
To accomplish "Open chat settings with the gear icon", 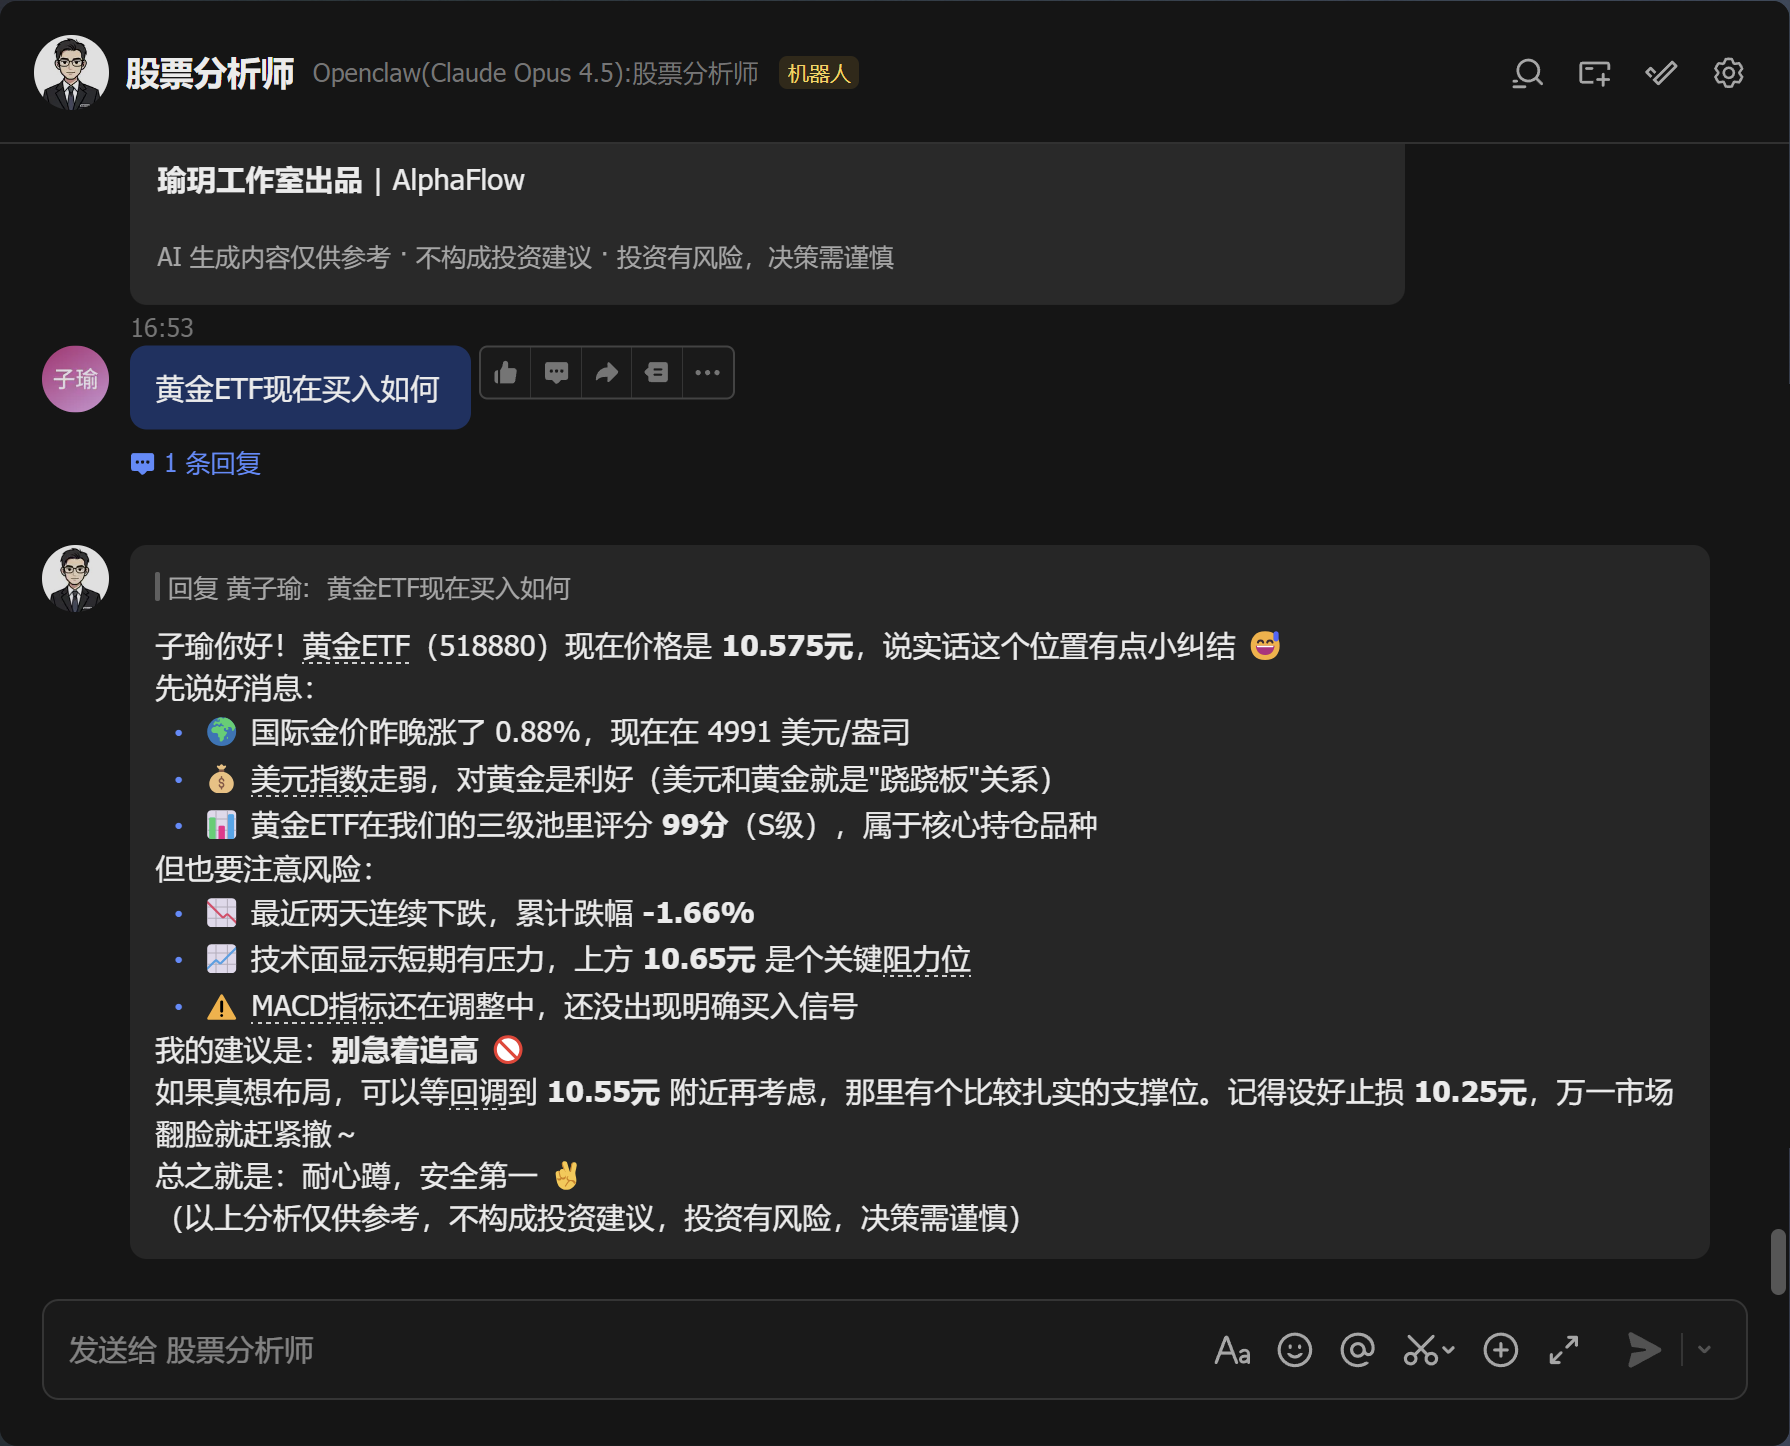I will click(1727, 72).
